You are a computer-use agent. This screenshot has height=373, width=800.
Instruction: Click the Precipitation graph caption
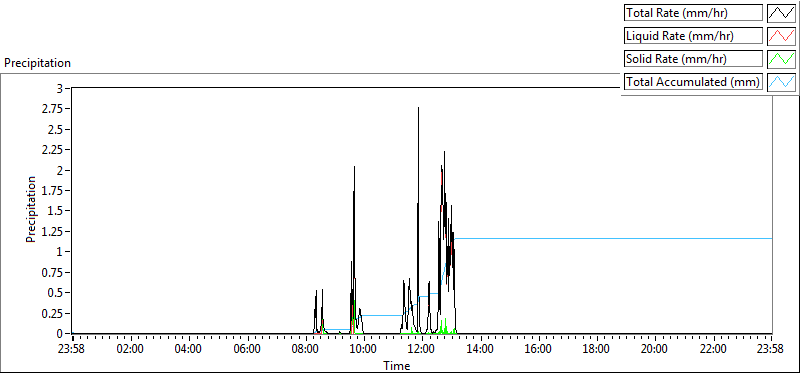coord(37,63)
